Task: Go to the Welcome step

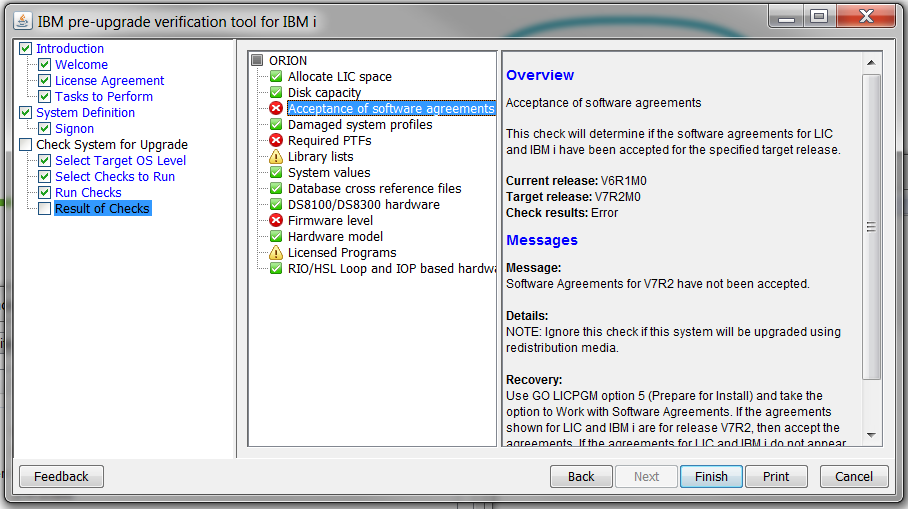Action: click(82, 65)
